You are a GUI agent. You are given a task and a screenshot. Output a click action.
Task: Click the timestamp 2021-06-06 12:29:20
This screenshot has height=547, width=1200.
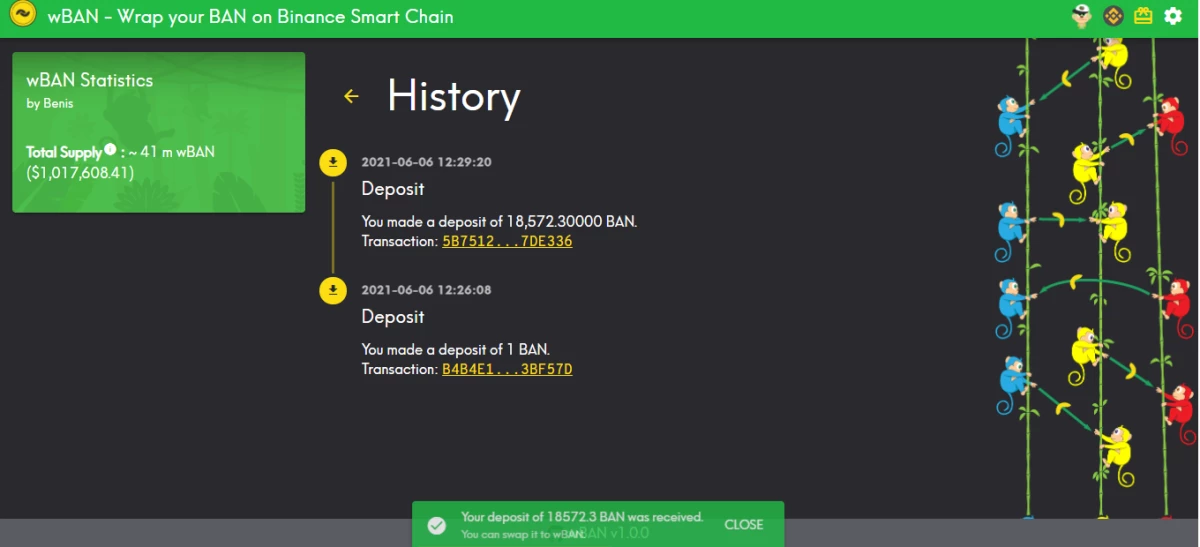[427, 162]
